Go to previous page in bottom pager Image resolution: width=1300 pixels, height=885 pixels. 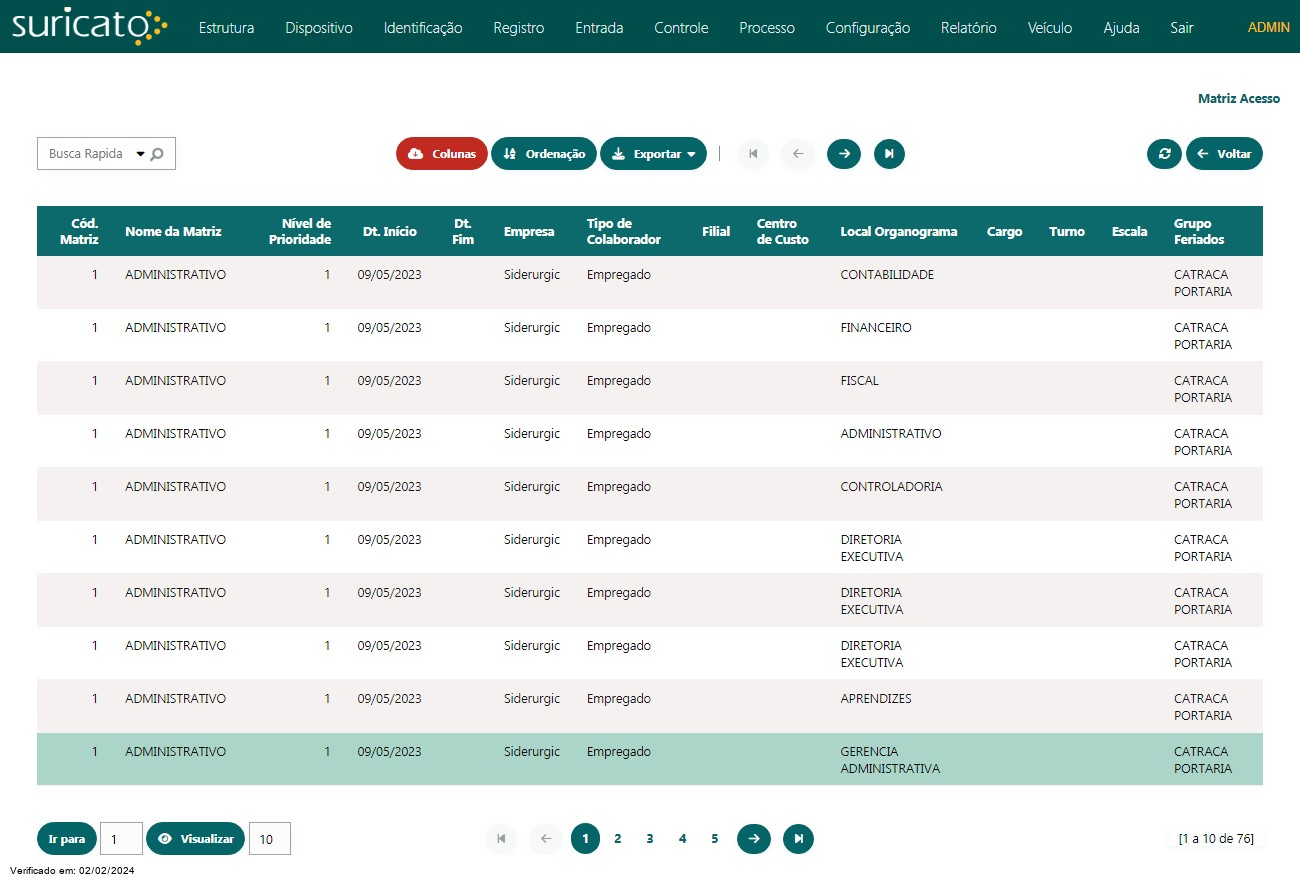(x=546, y=838)
